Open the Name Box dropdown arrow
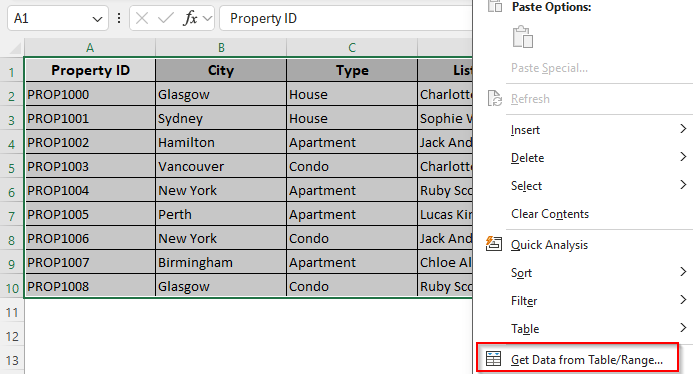 pyautogui.click(x=97, y=19)
